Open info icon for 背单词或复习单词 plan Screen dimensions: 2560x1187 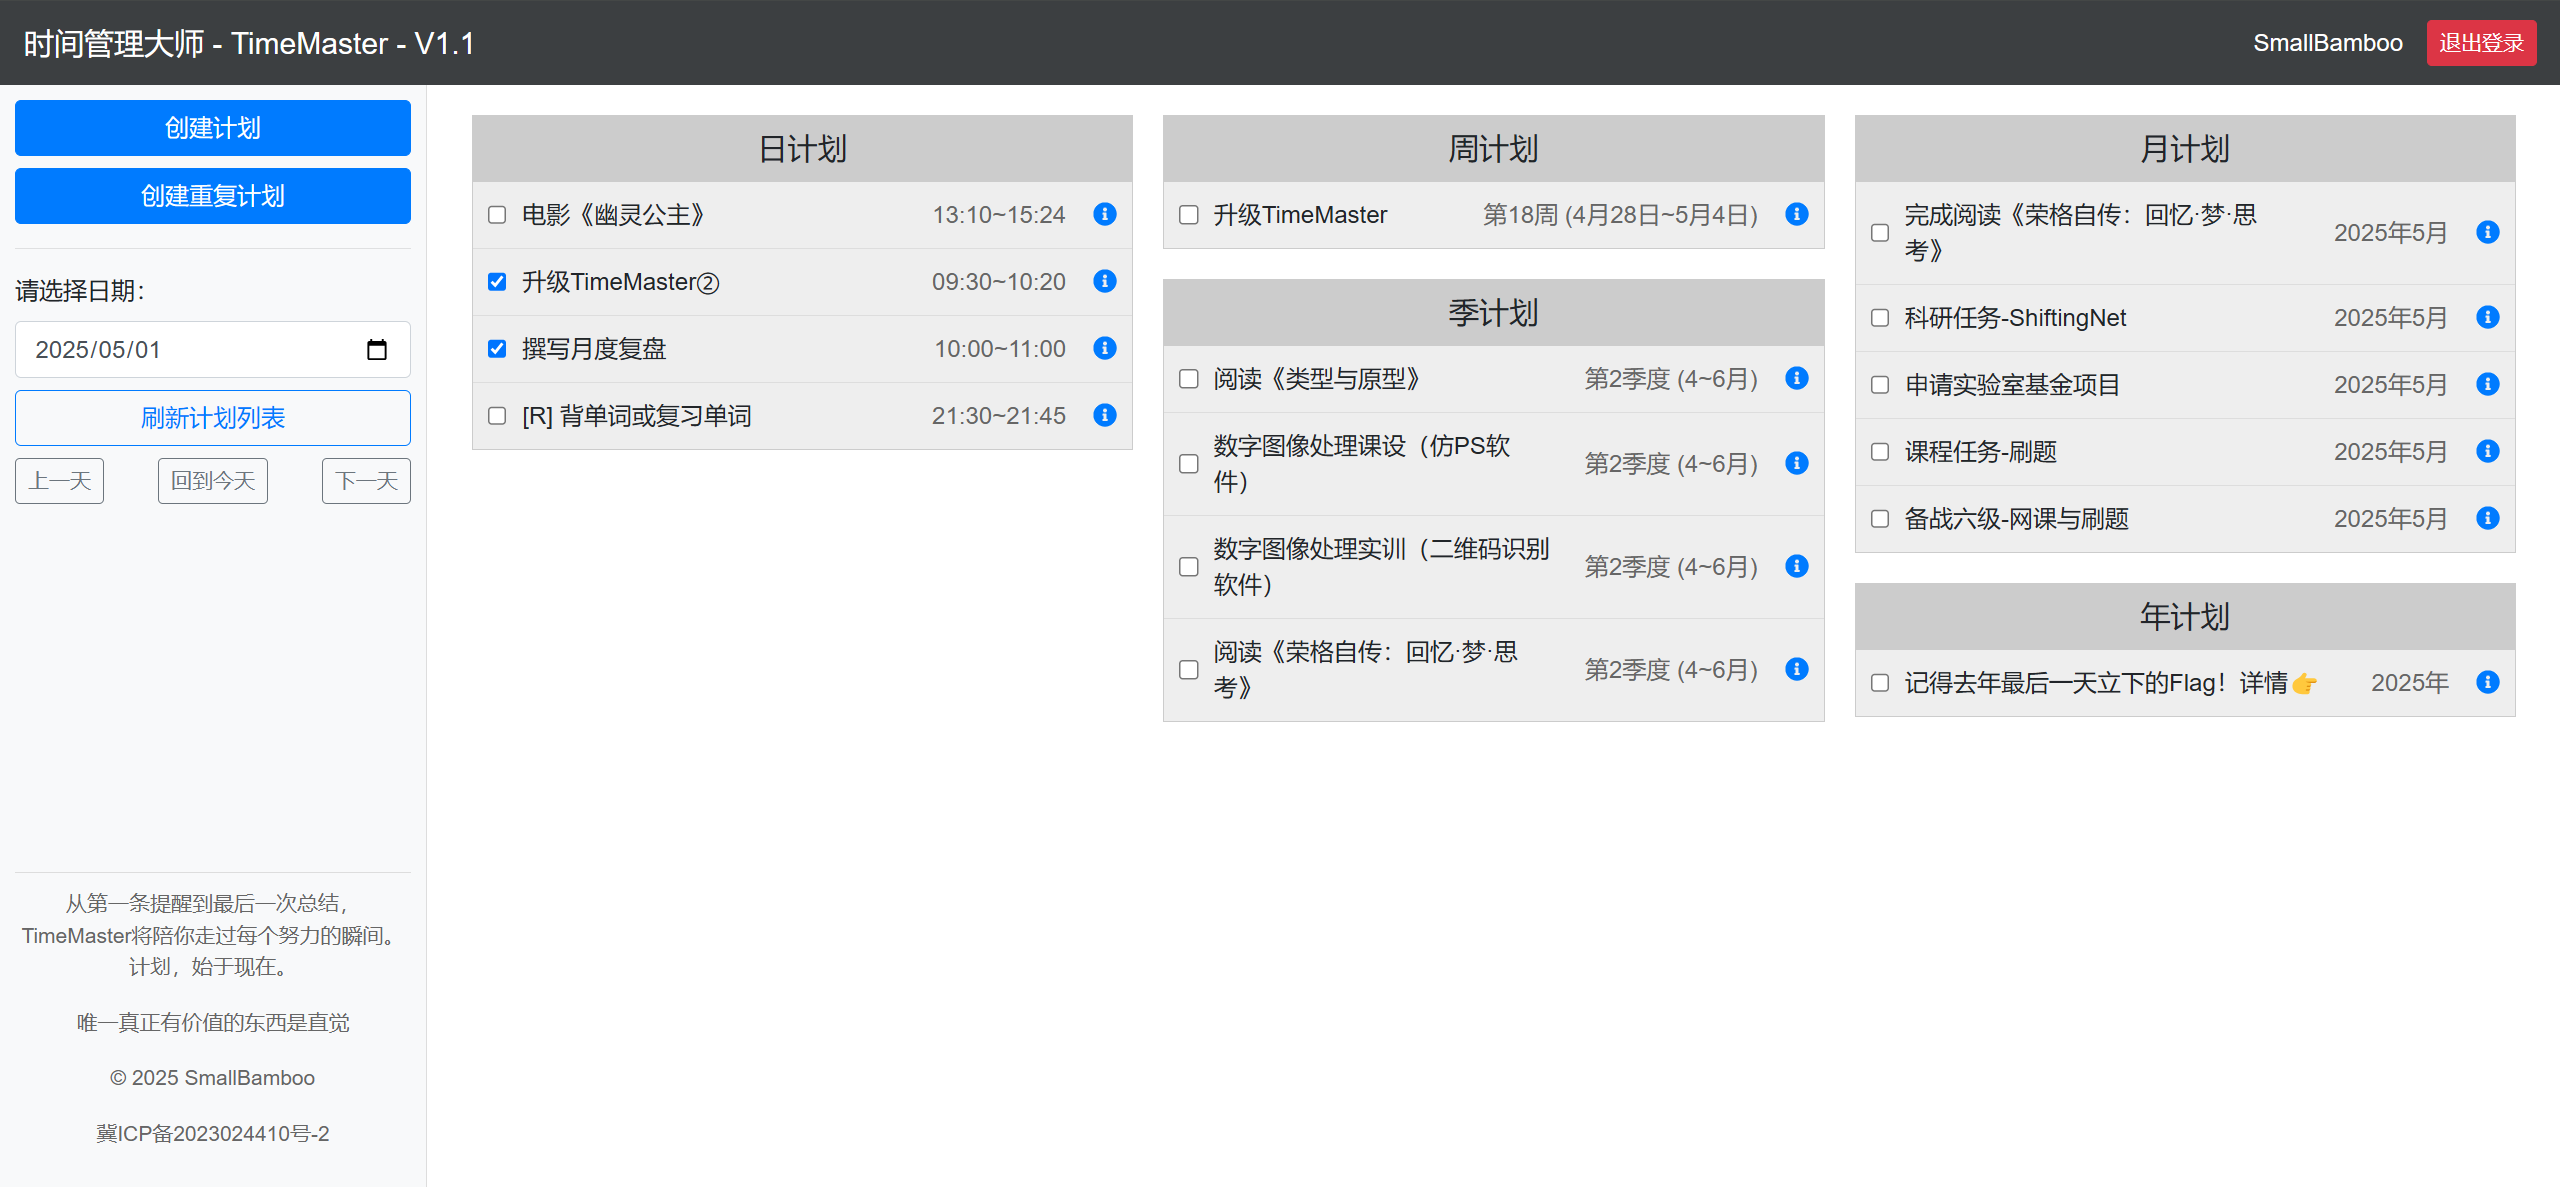coord(1104,415)
